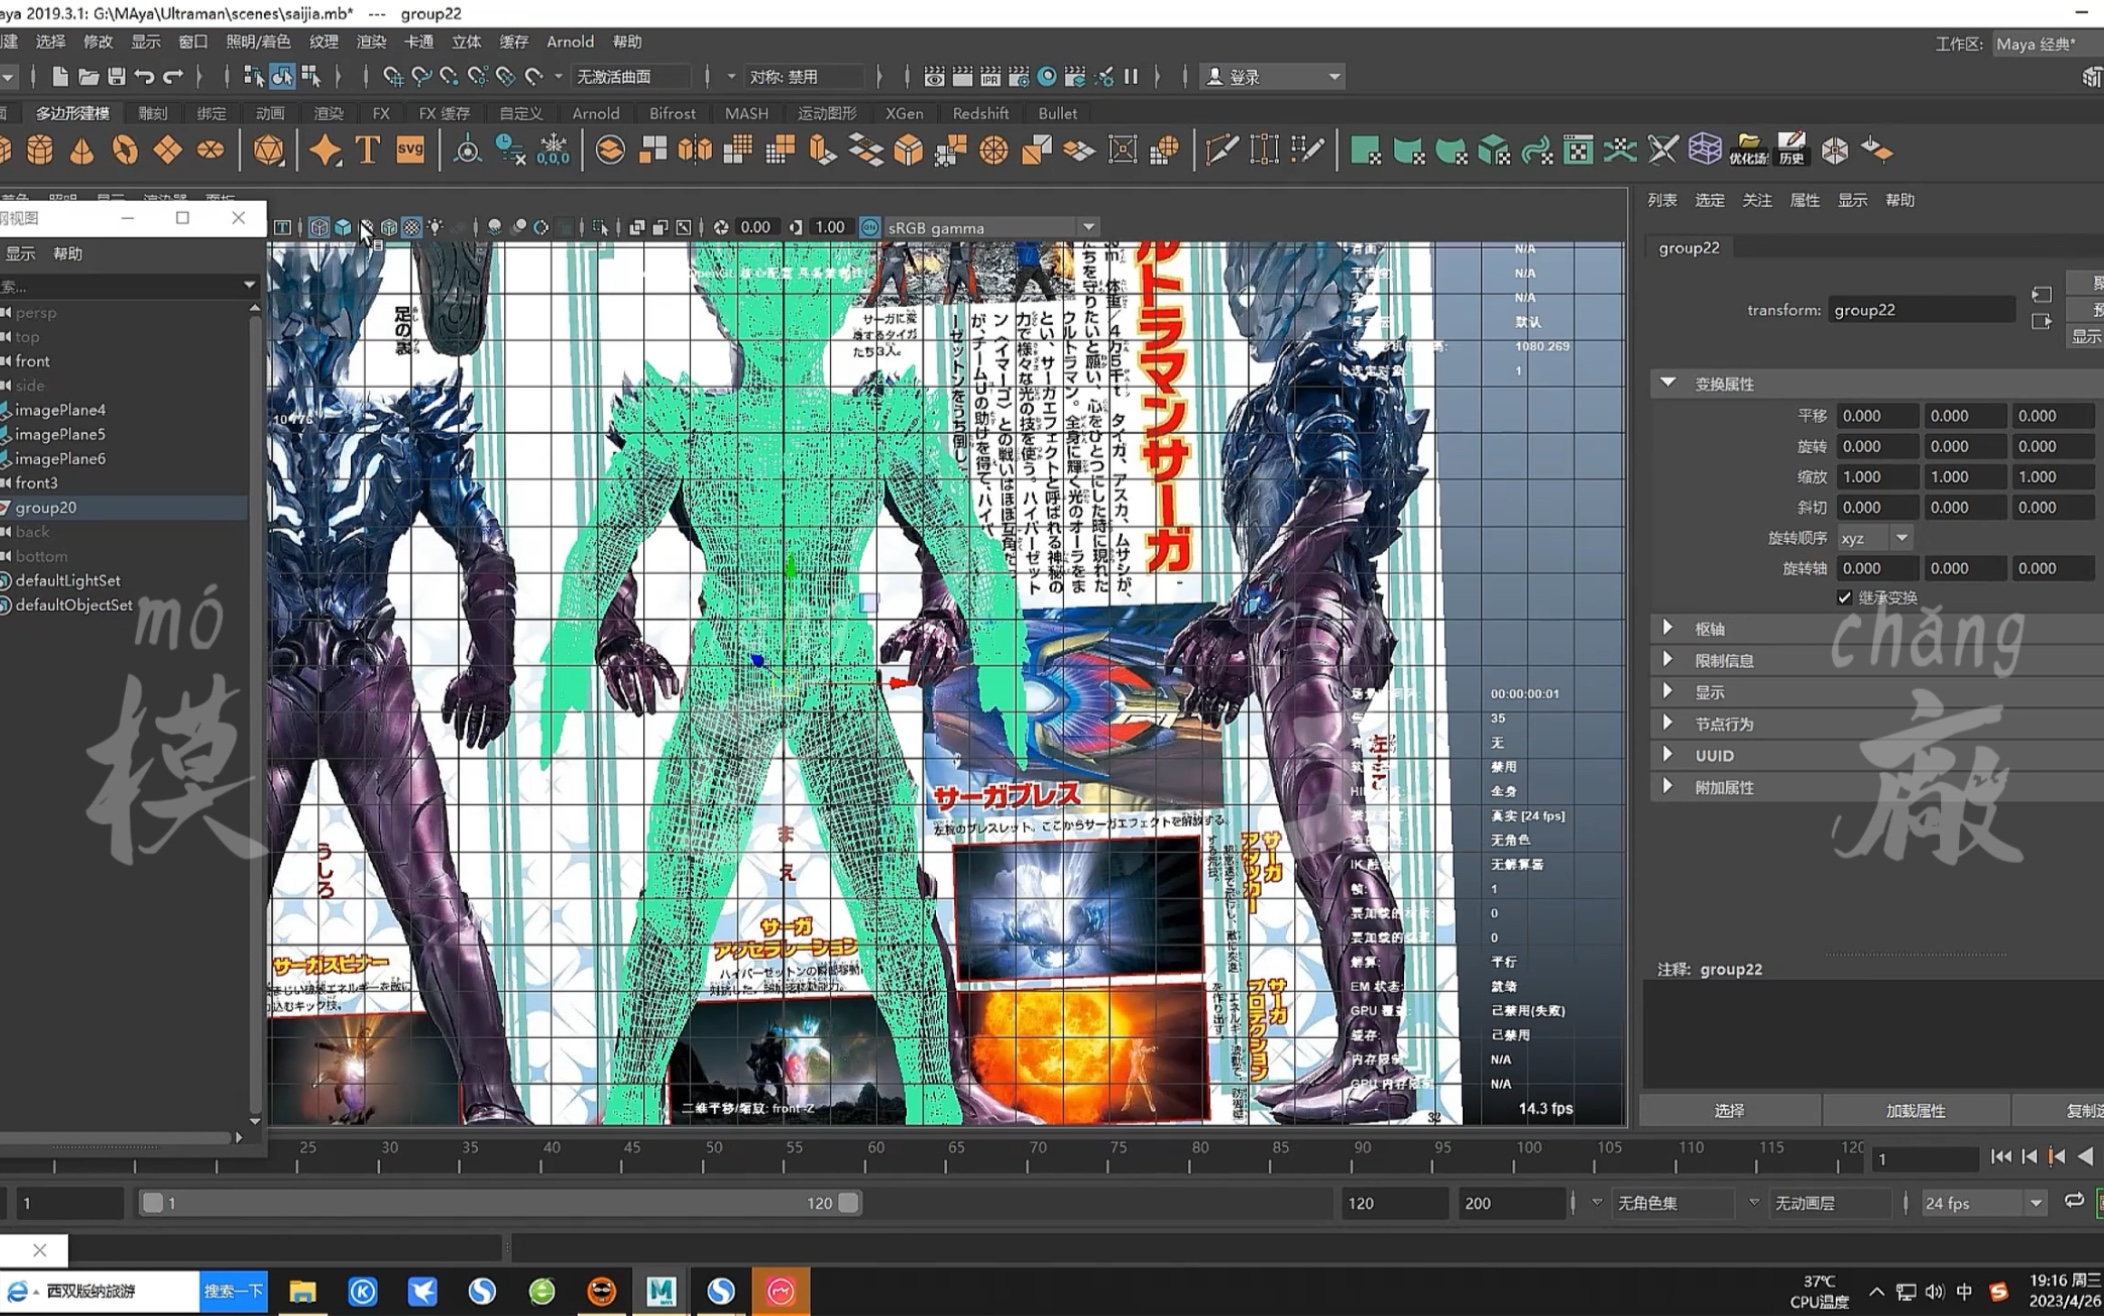Collapse the 变换属性 section

click(x=1667, y=383)
